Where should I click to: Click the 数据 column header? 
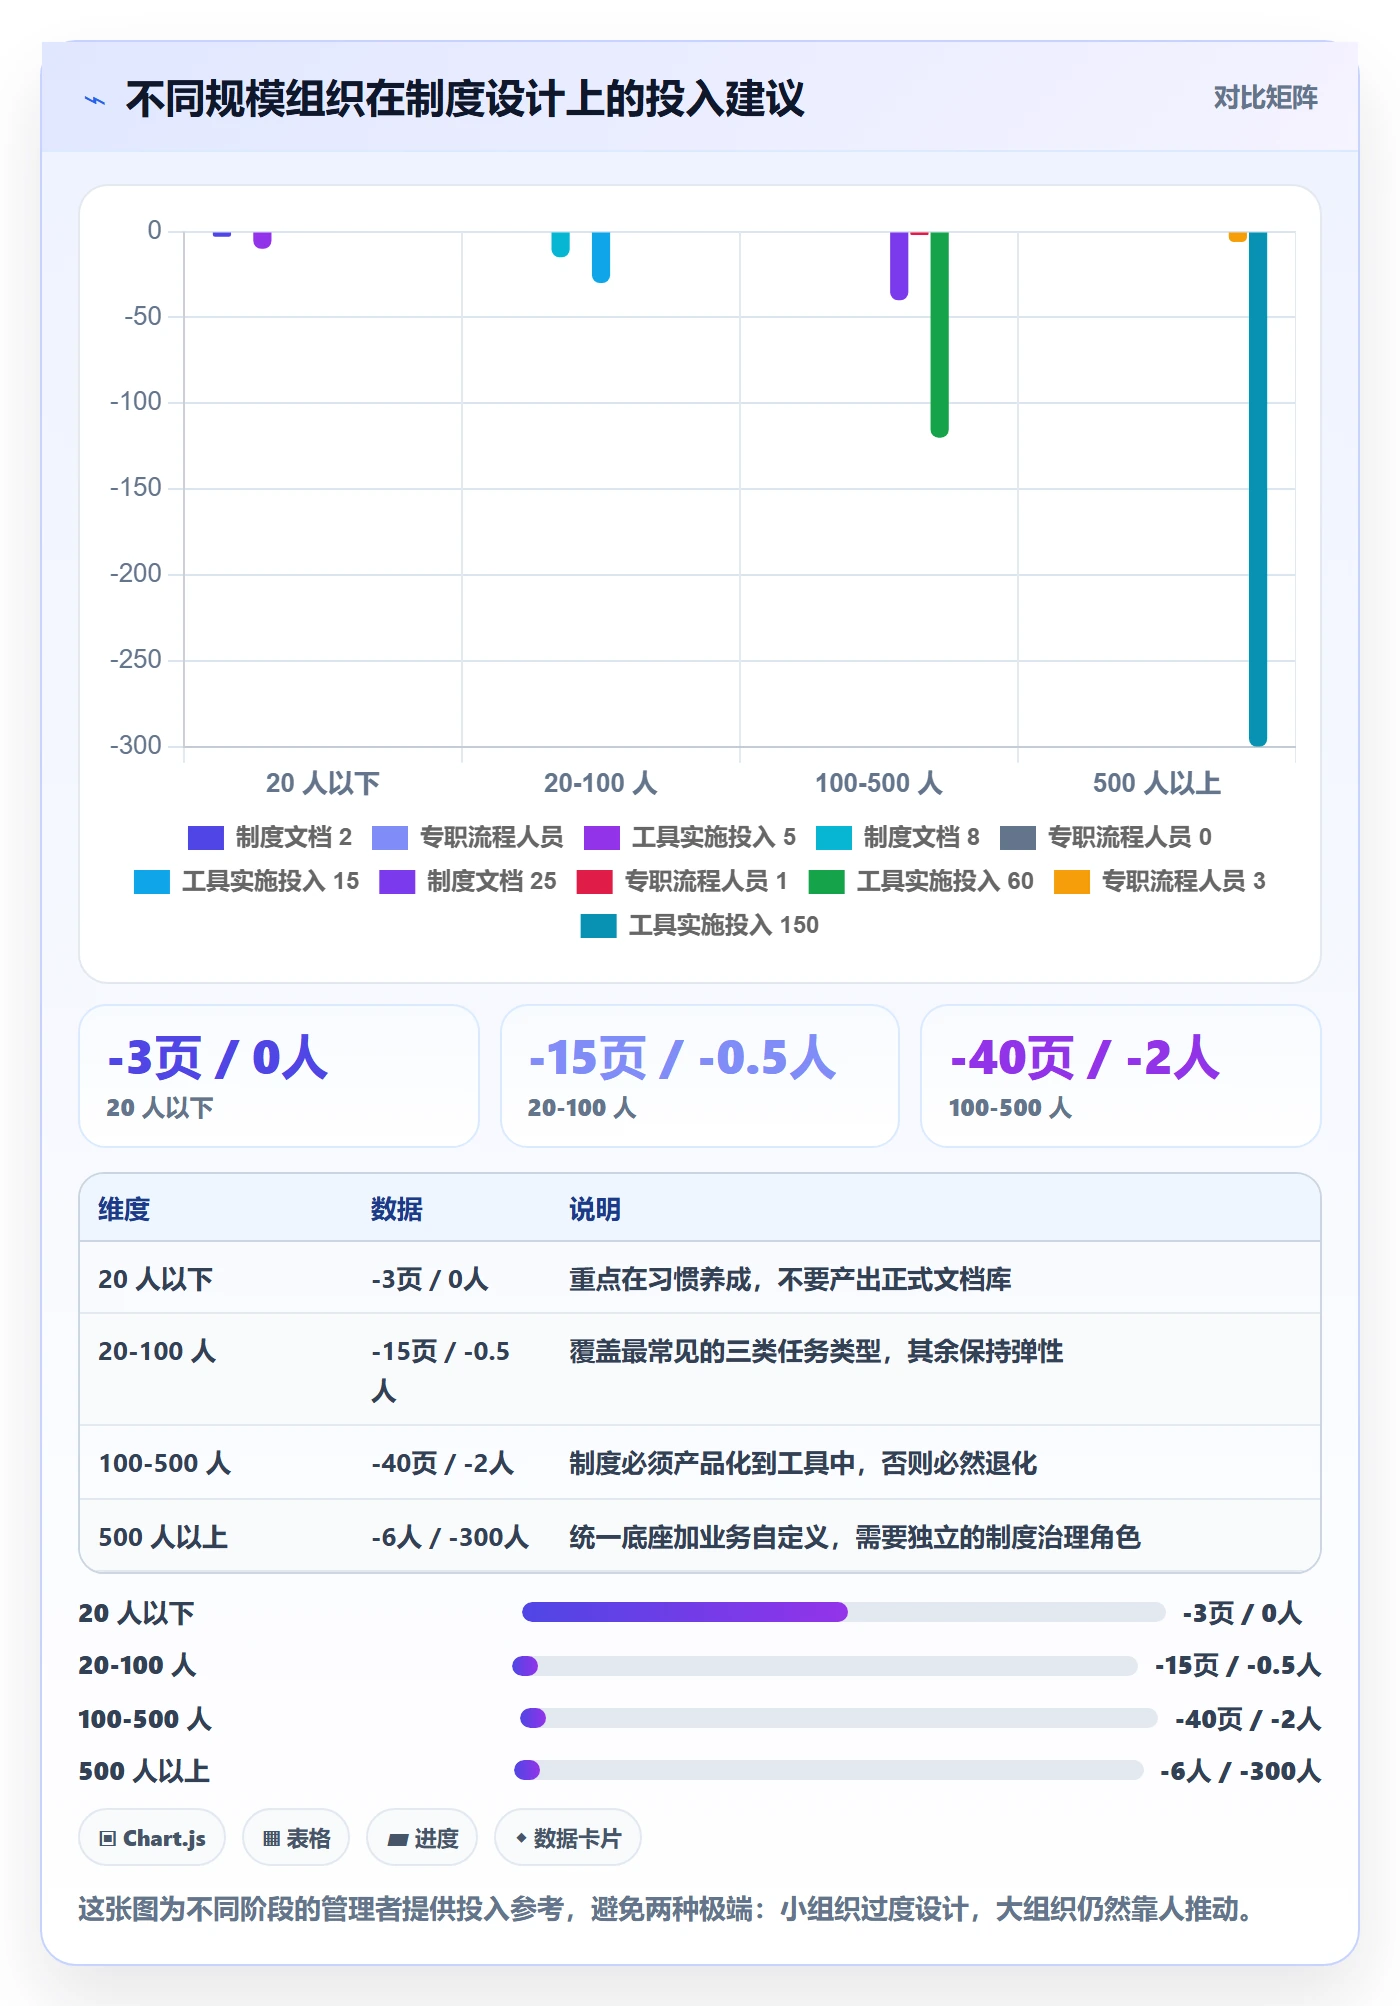point(397,1209)
